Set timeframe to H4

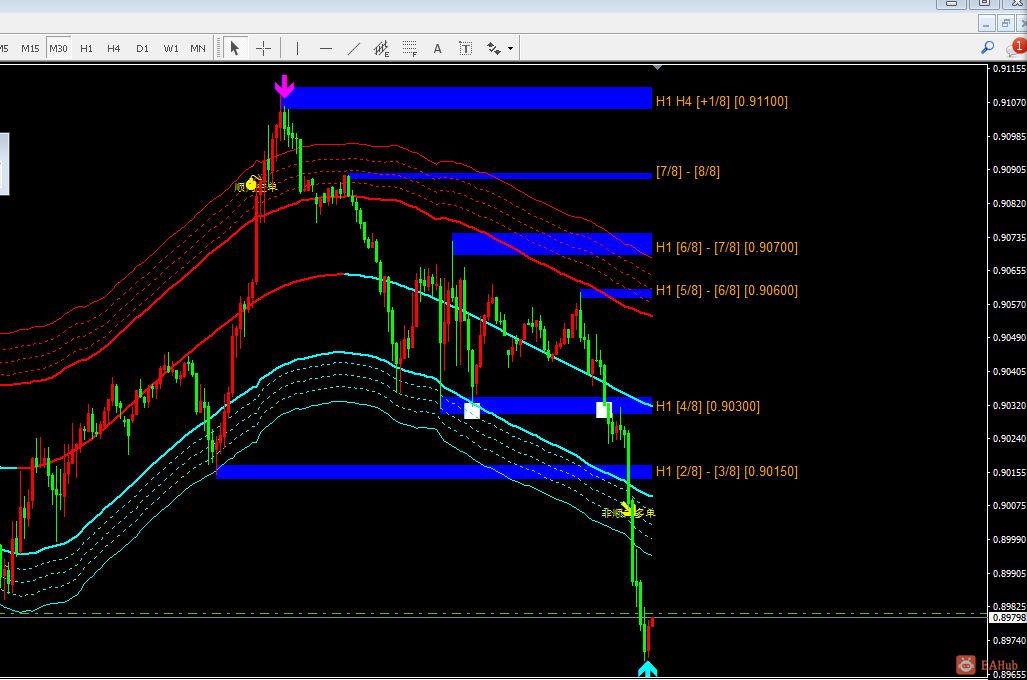[x=113, y=48]
